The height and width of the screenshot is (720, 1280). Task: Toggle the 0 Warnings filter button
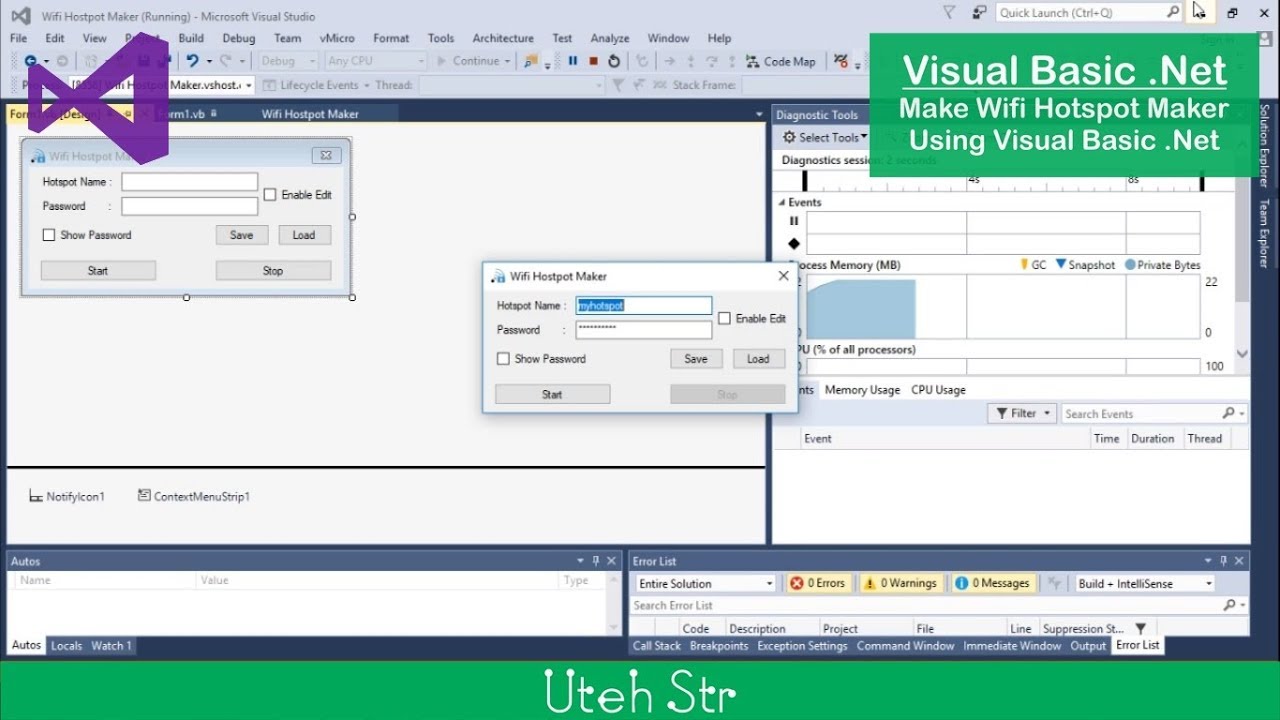(x=901, y=583)
